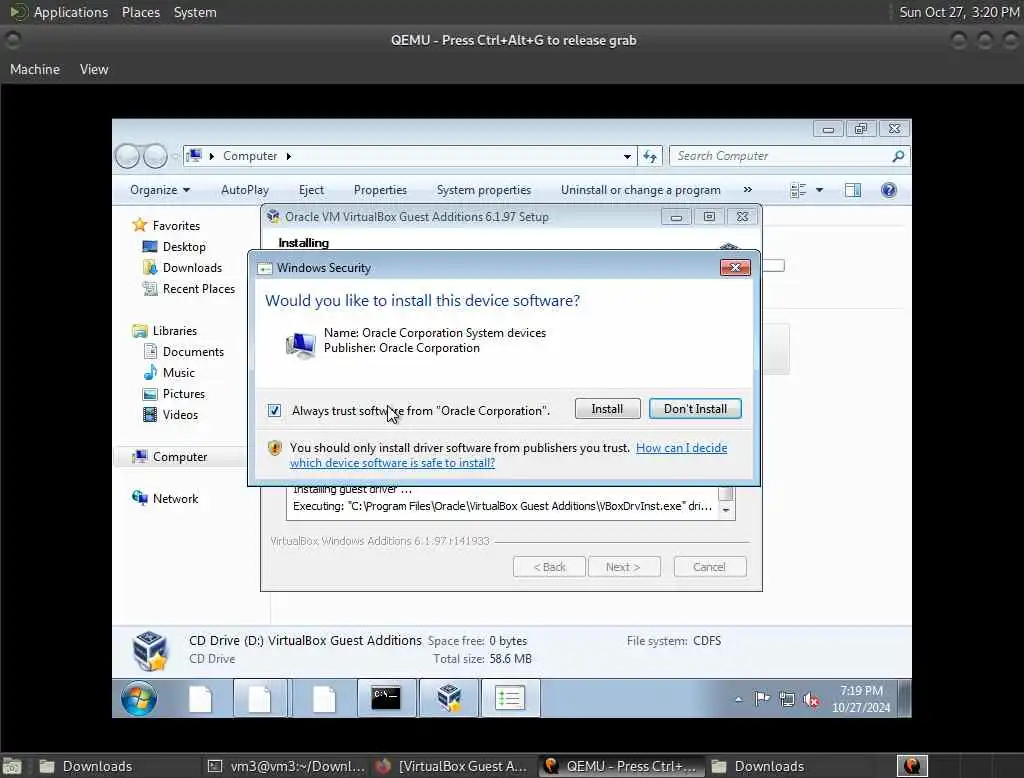The height and width of the screenshot is (778, 1024).
Task: Open the first blank document taskbar icon
Action: tap(200, 698)
